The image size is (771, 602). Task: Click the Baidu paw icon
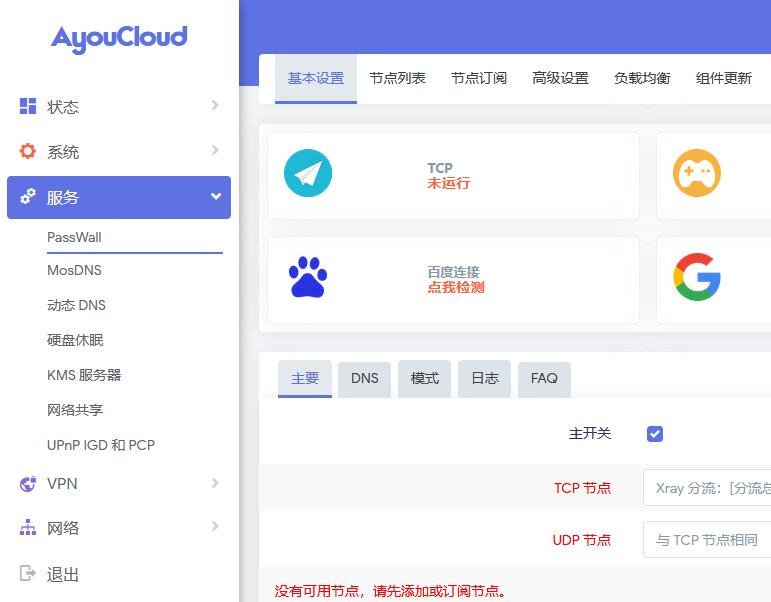pyautogui.click(x=307, y=278)
